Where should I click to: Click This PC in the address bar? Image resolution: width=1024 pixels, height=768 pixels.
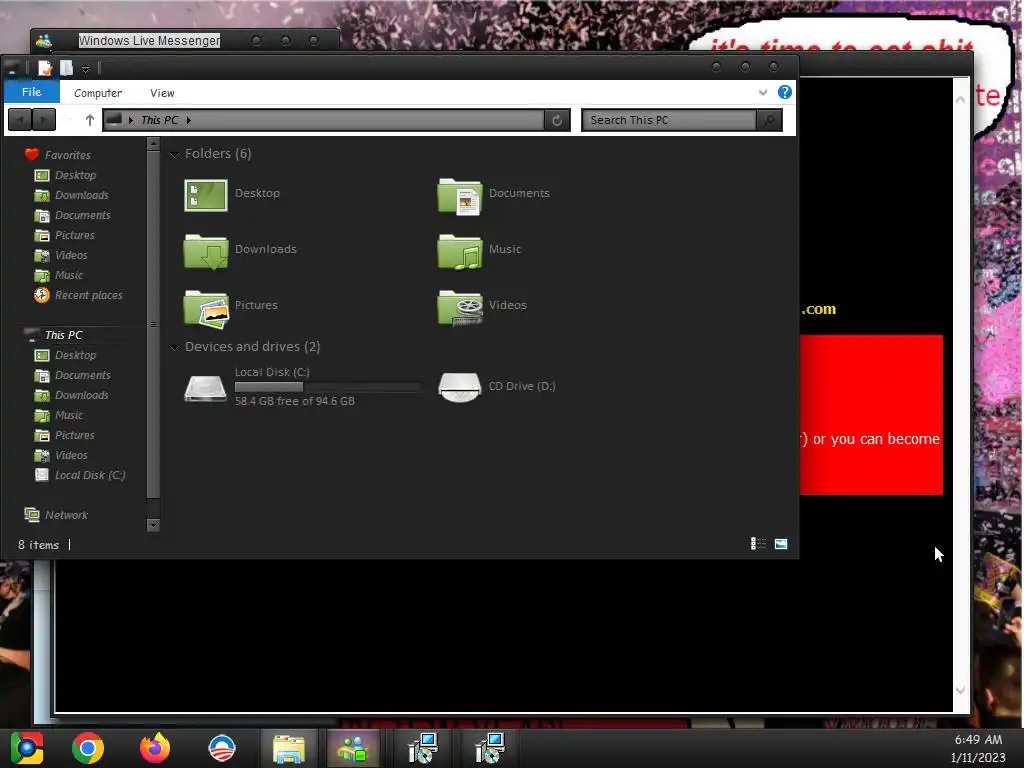[159, 120]
